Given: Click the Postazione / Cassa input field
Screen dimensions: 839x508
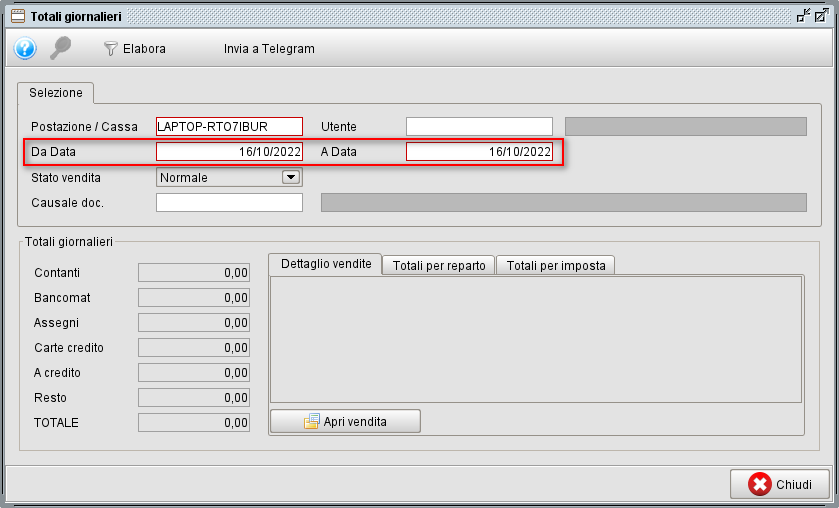Looking at the screenshot, I should (229, 126).
